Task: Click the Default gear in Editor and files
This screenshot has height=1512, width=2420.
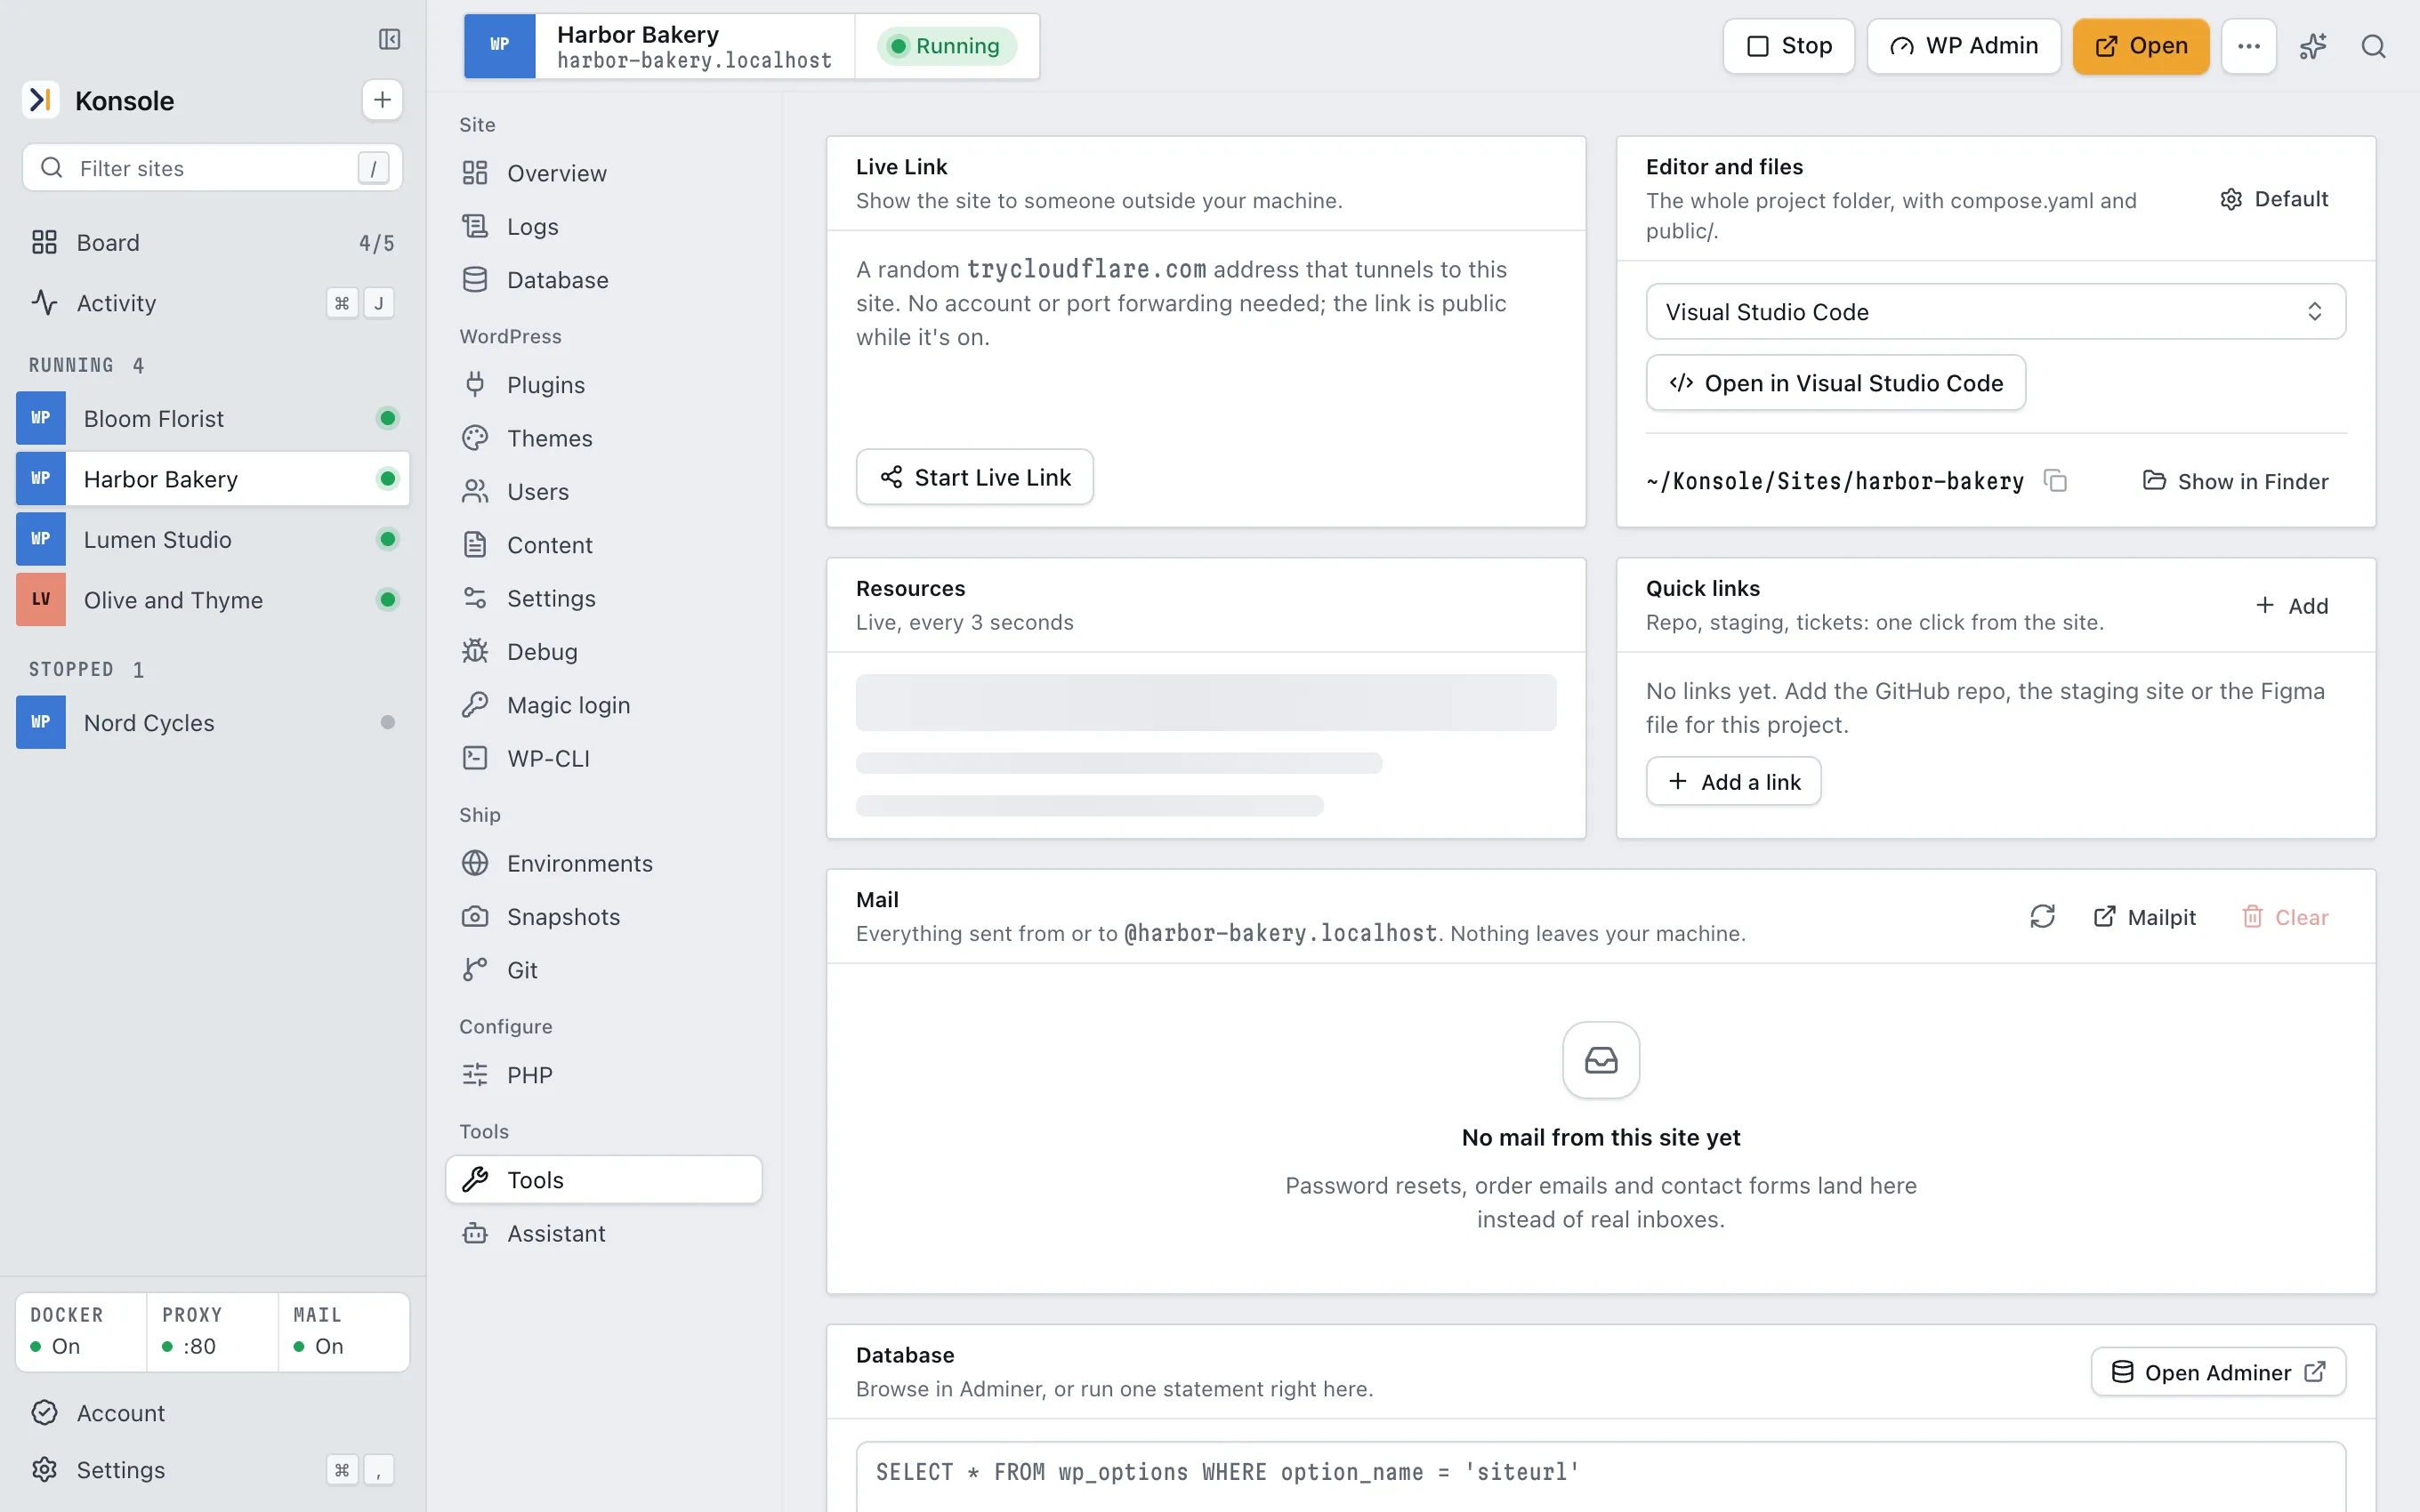Action: [x=2274, y=199]
